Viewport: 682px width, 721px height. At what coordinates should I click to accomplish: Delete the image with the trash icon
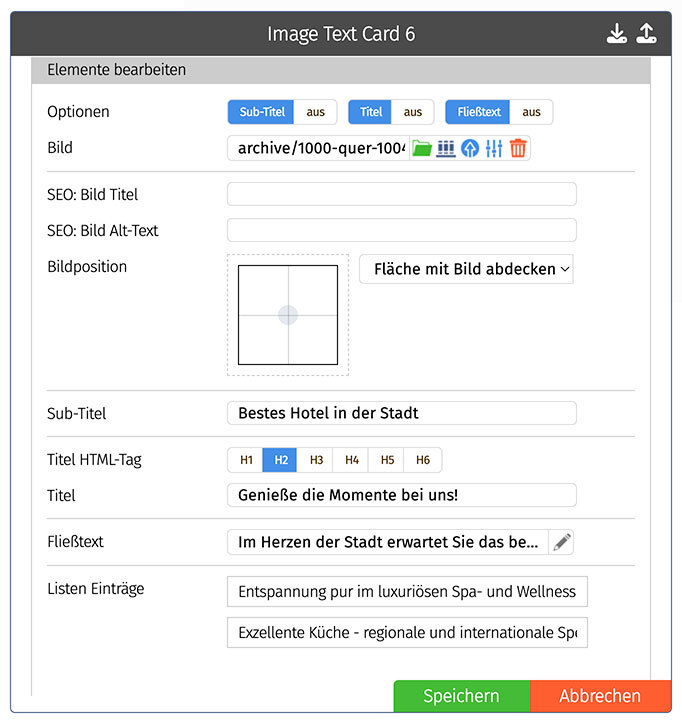coord(518,148)
